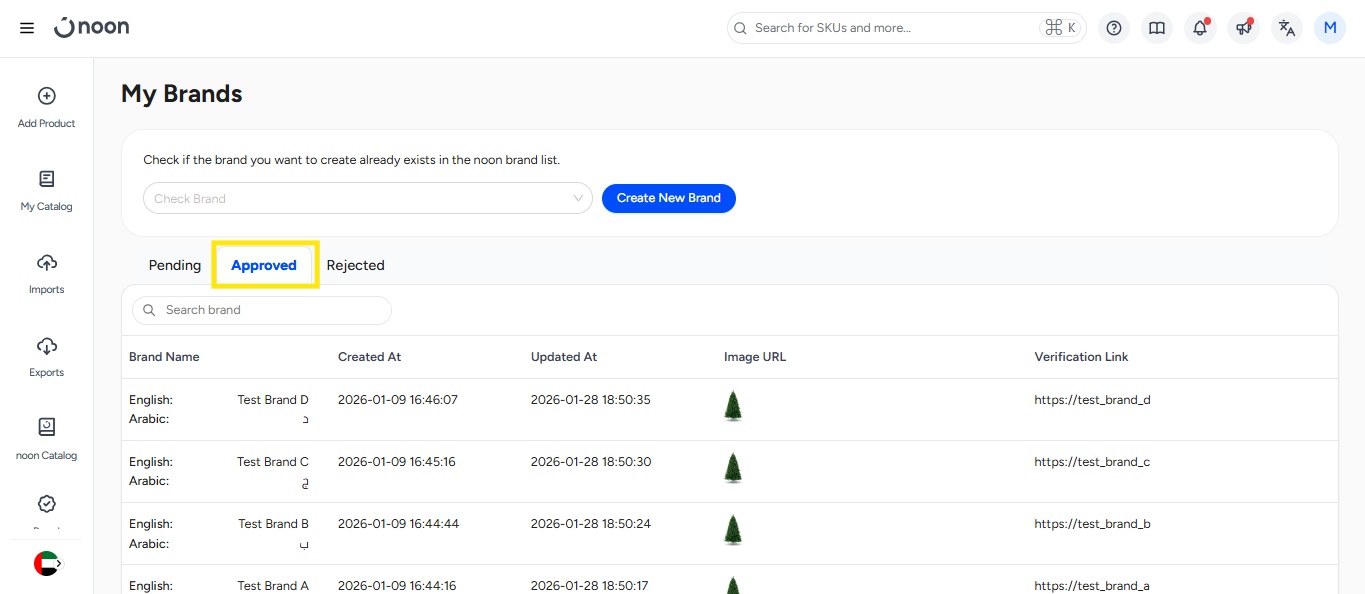The image size is (1365, 594).
Task: Click the Create New Brand button
Action: [668, 198]
